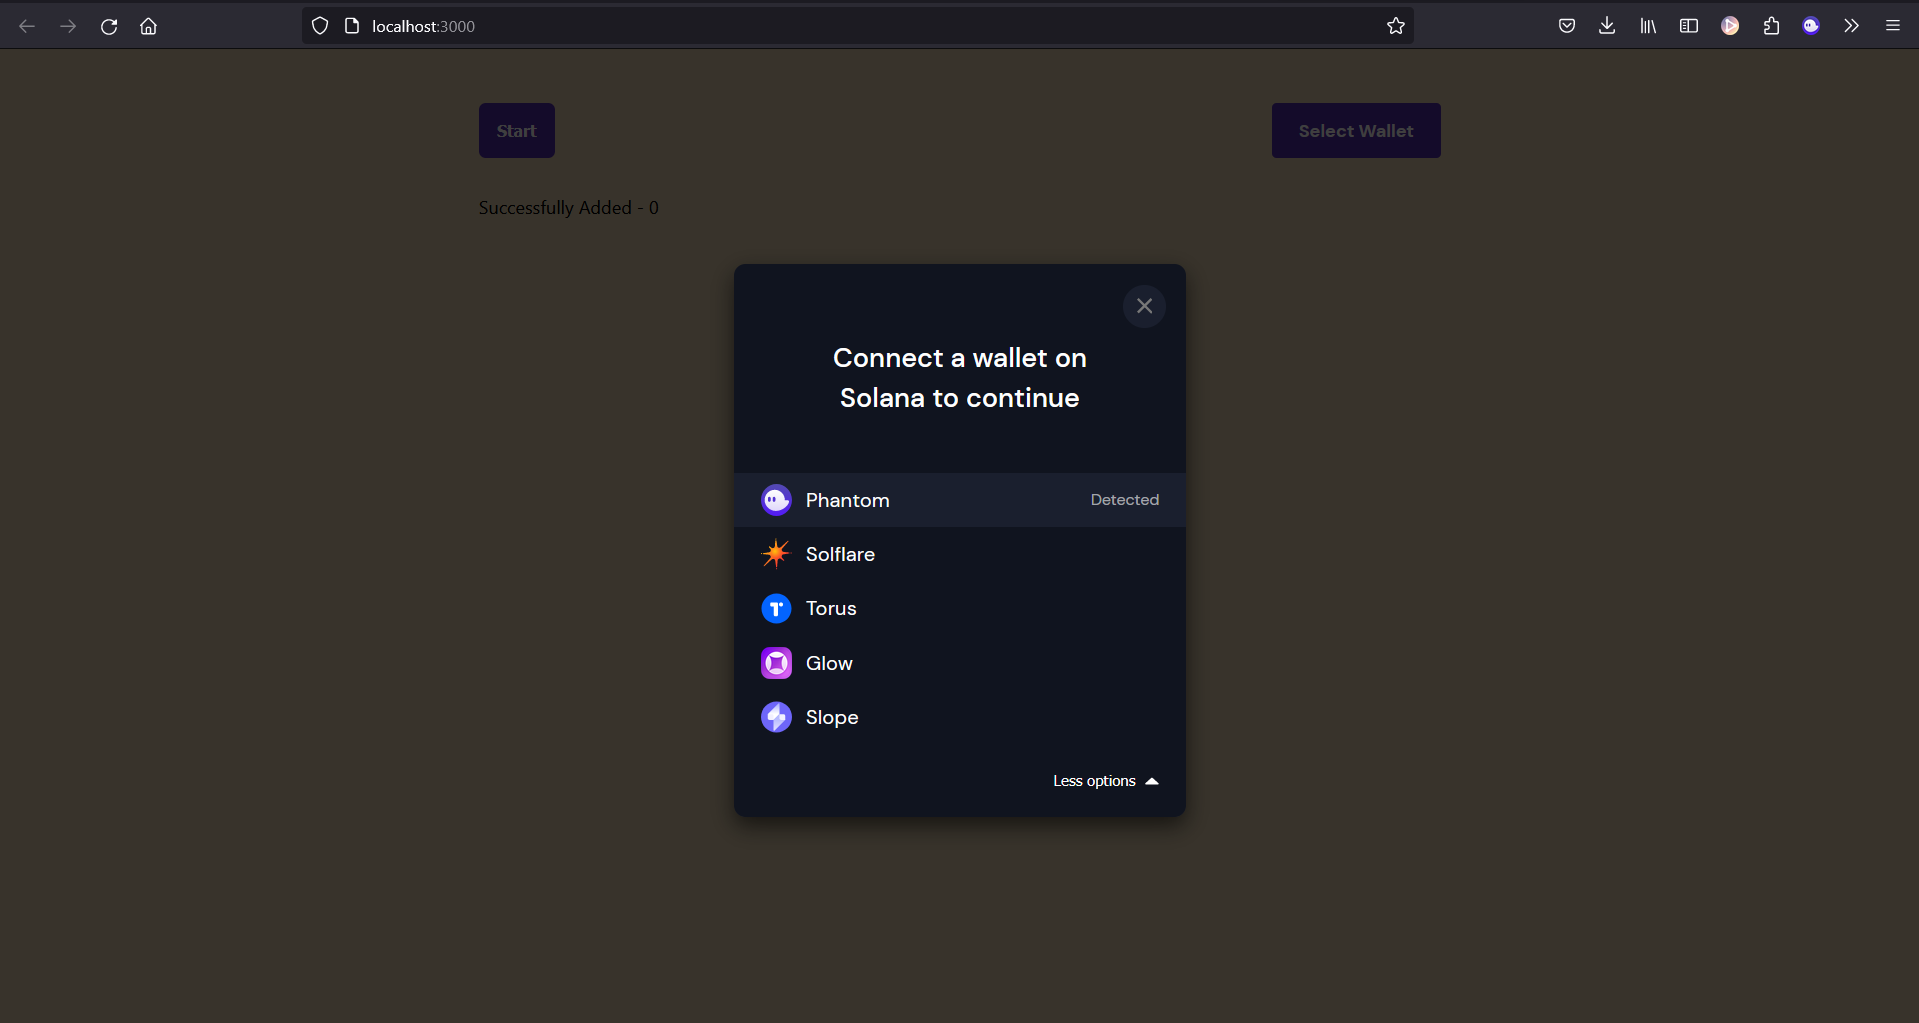
Task: Show more toolbar tools overflow
Action: click(x=1852, y=26)
